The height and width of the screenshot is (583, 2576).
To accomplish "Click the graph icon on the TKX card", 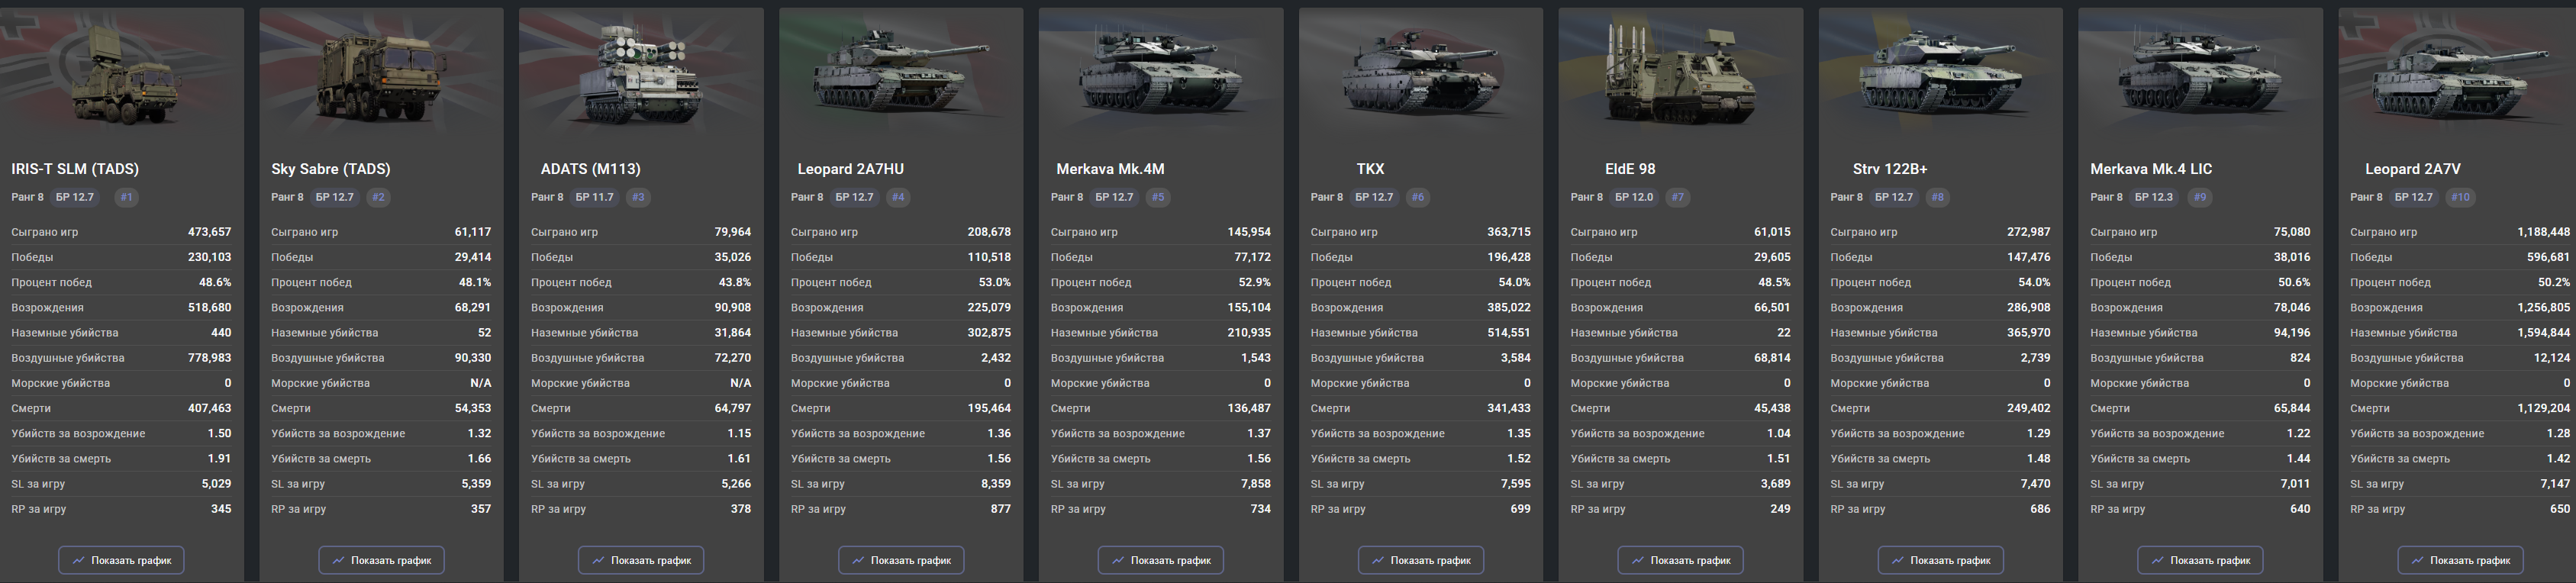I will pyautogui.click(x=1378, y=560).
